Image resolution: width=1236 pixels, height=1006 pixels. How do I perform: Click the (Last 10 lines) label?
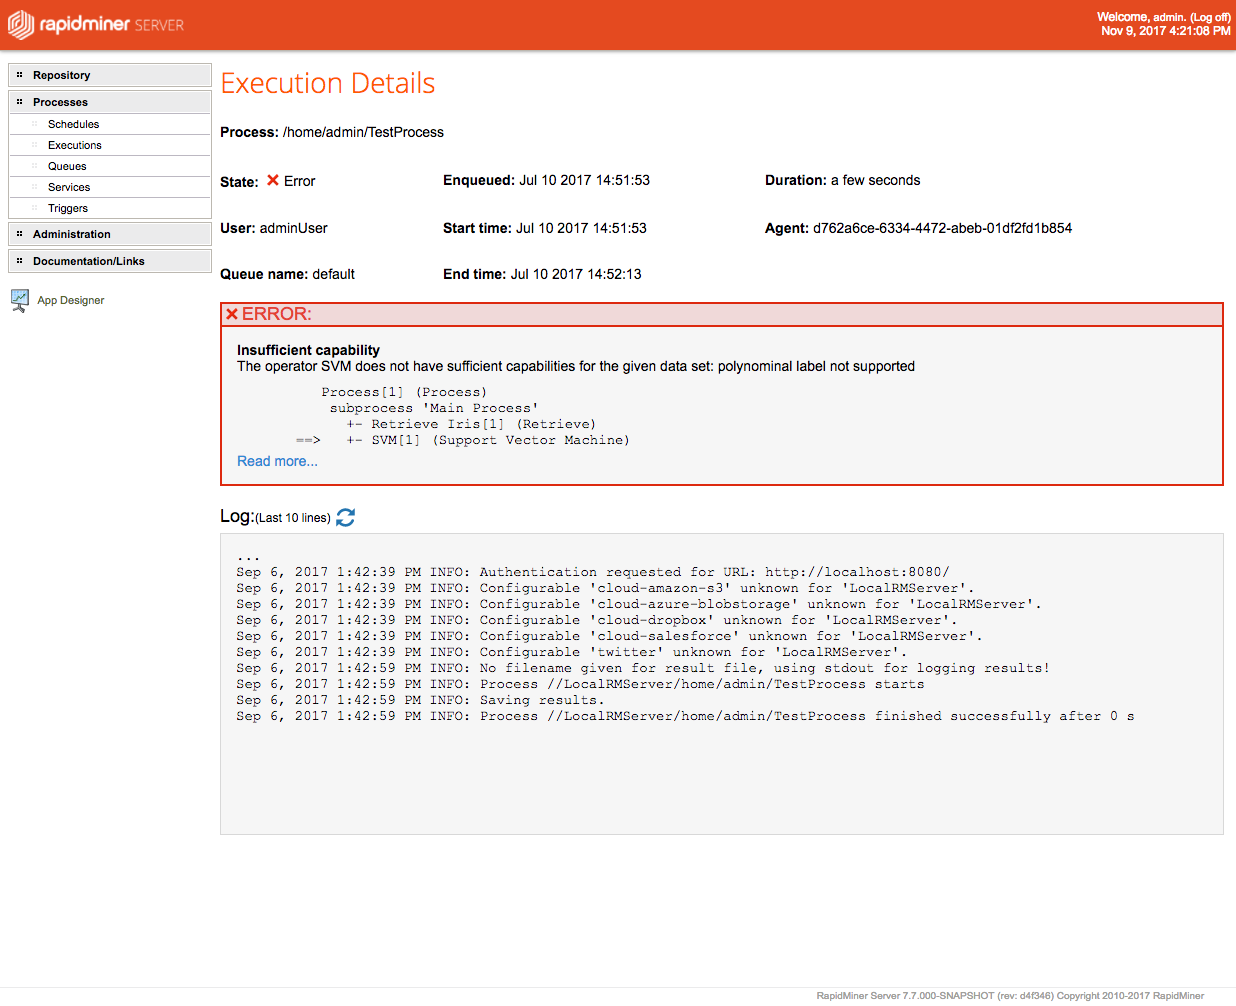[x=293, y=518]
